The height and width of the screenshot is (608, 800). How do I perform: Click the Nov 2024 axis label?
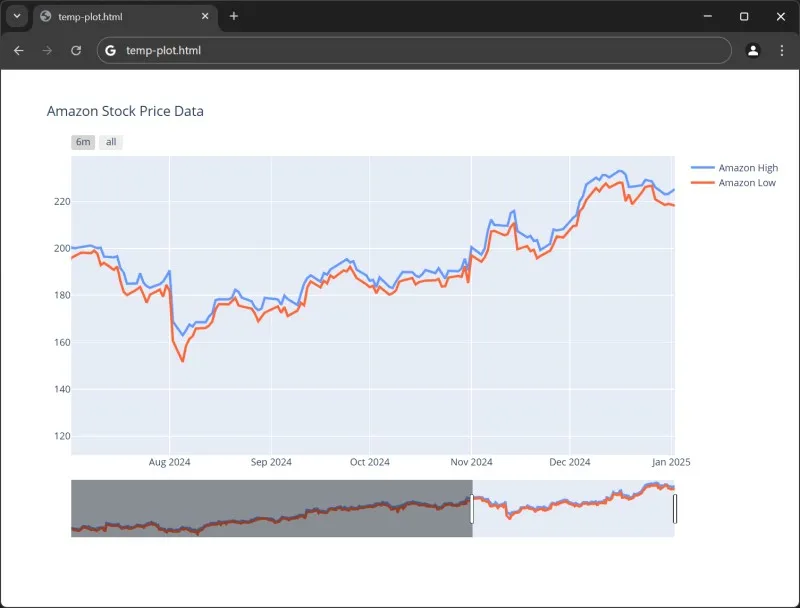[471, 462]
